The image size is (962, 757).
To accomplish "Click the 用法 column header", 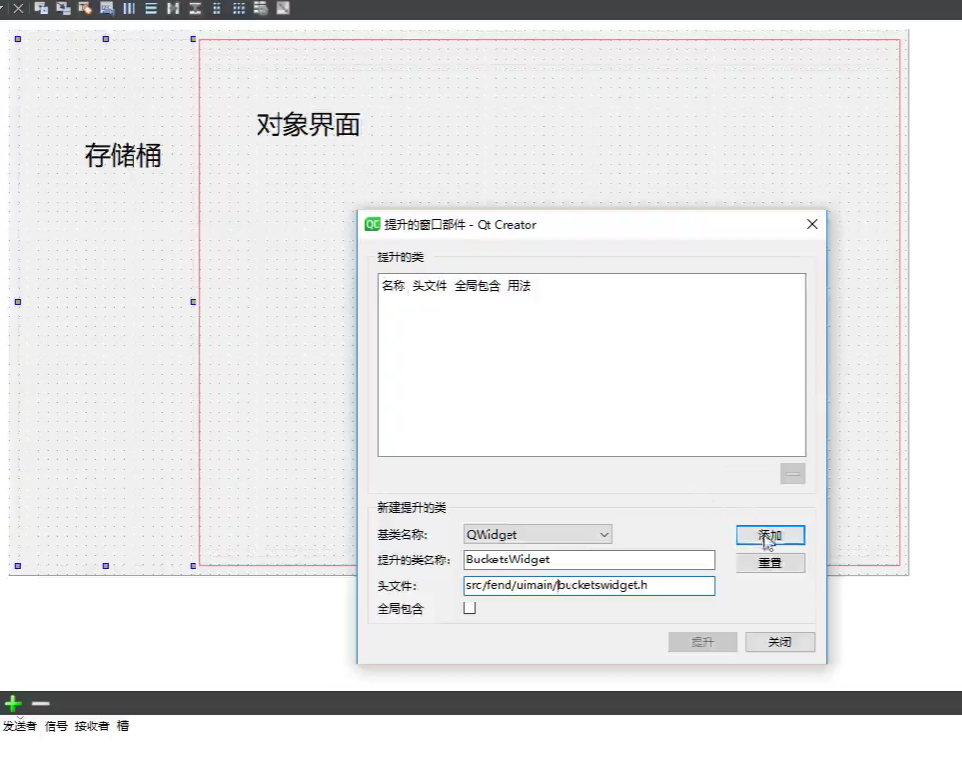I will 519,286.
